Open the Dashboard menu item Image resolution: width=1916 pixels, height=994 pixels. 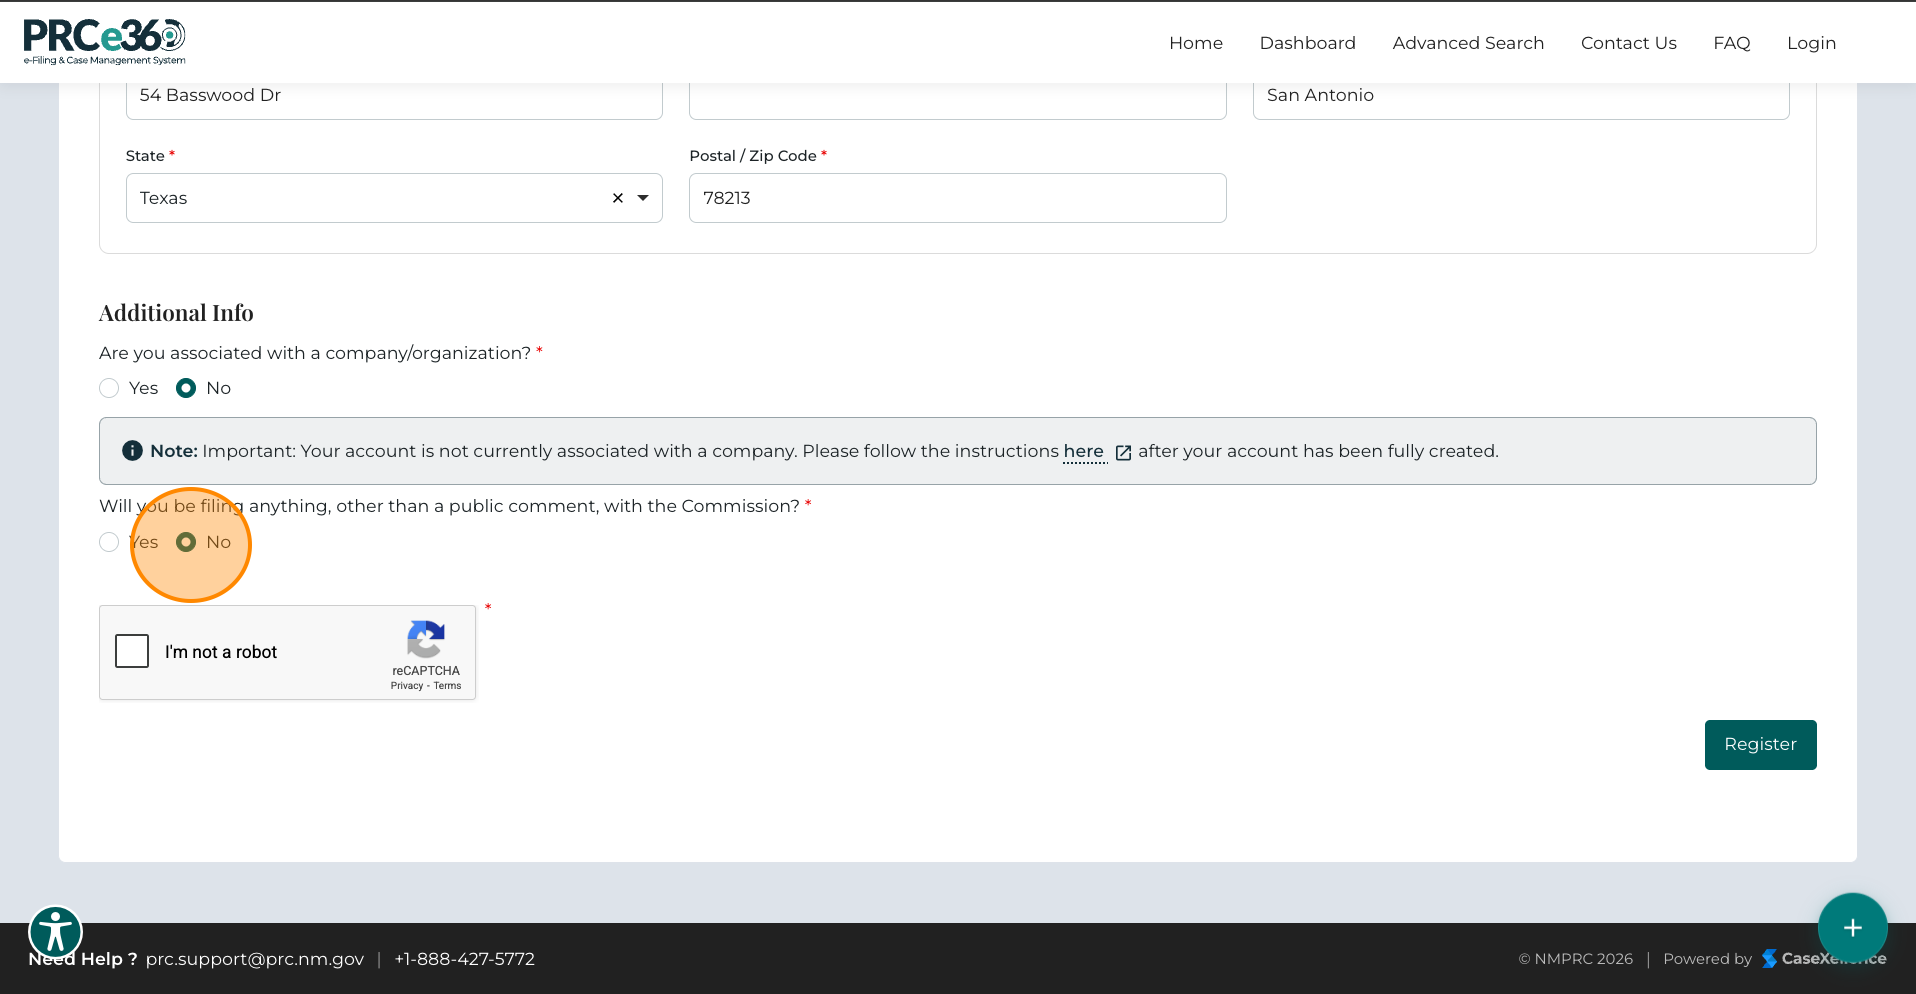coord(1307,43)
